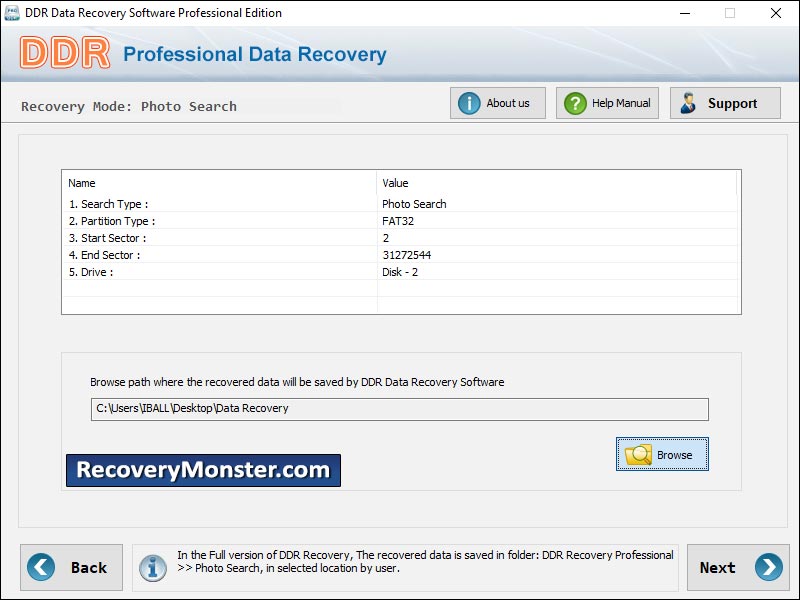The width and height of the screenshot is (800, 600).
Task: Click the Name column header
Action: [x=220, y=183]
